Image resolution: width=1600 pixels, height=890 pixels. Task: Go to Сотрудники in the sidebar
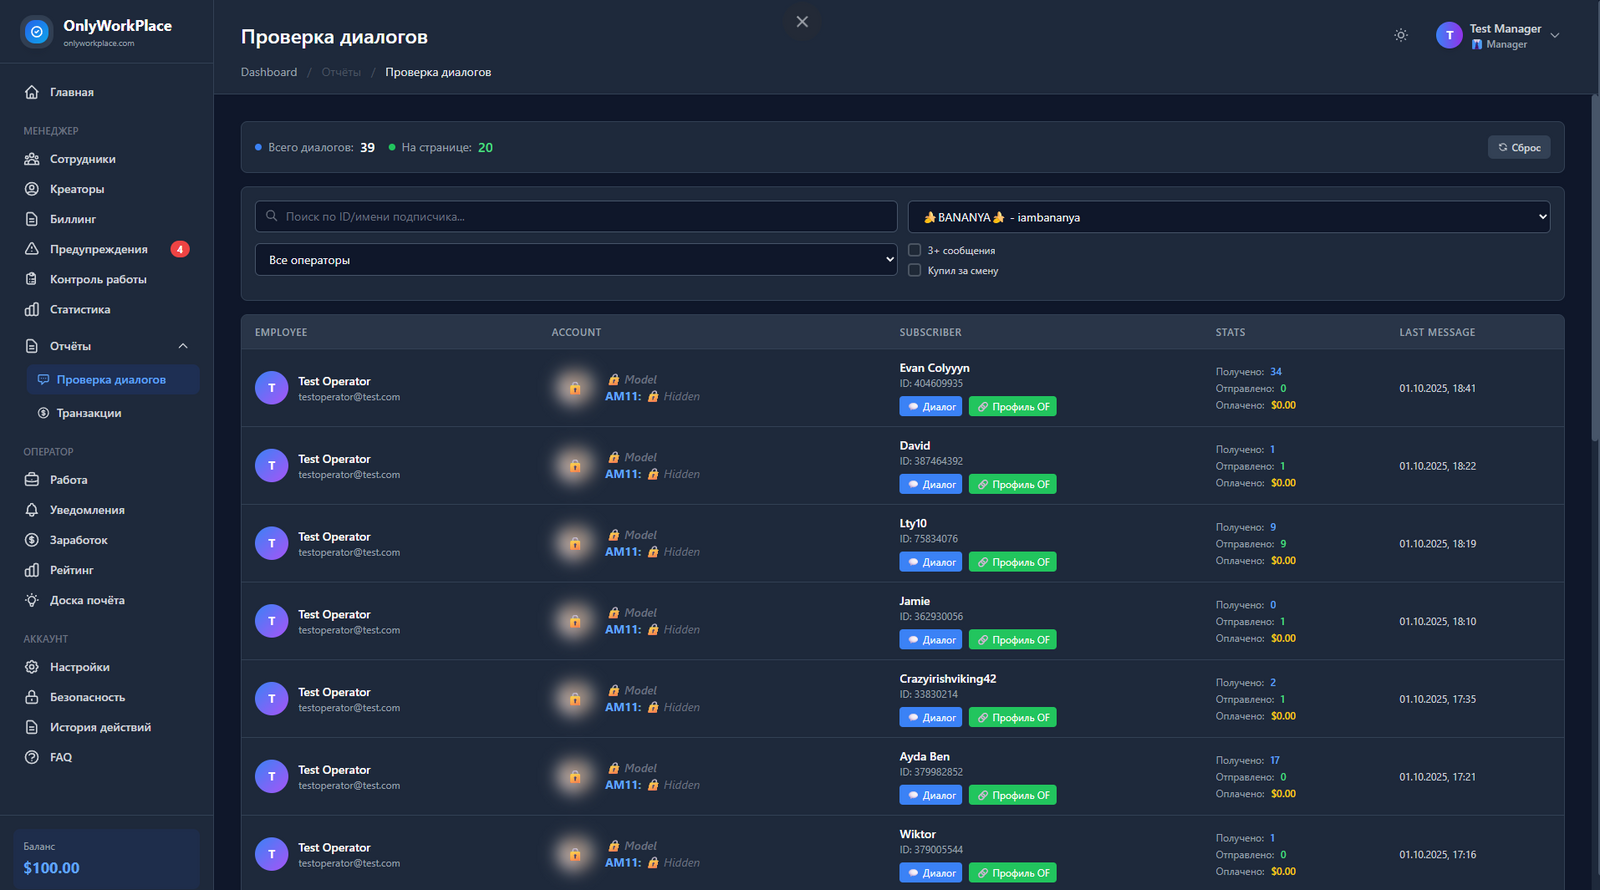click(x=83, y=159)
